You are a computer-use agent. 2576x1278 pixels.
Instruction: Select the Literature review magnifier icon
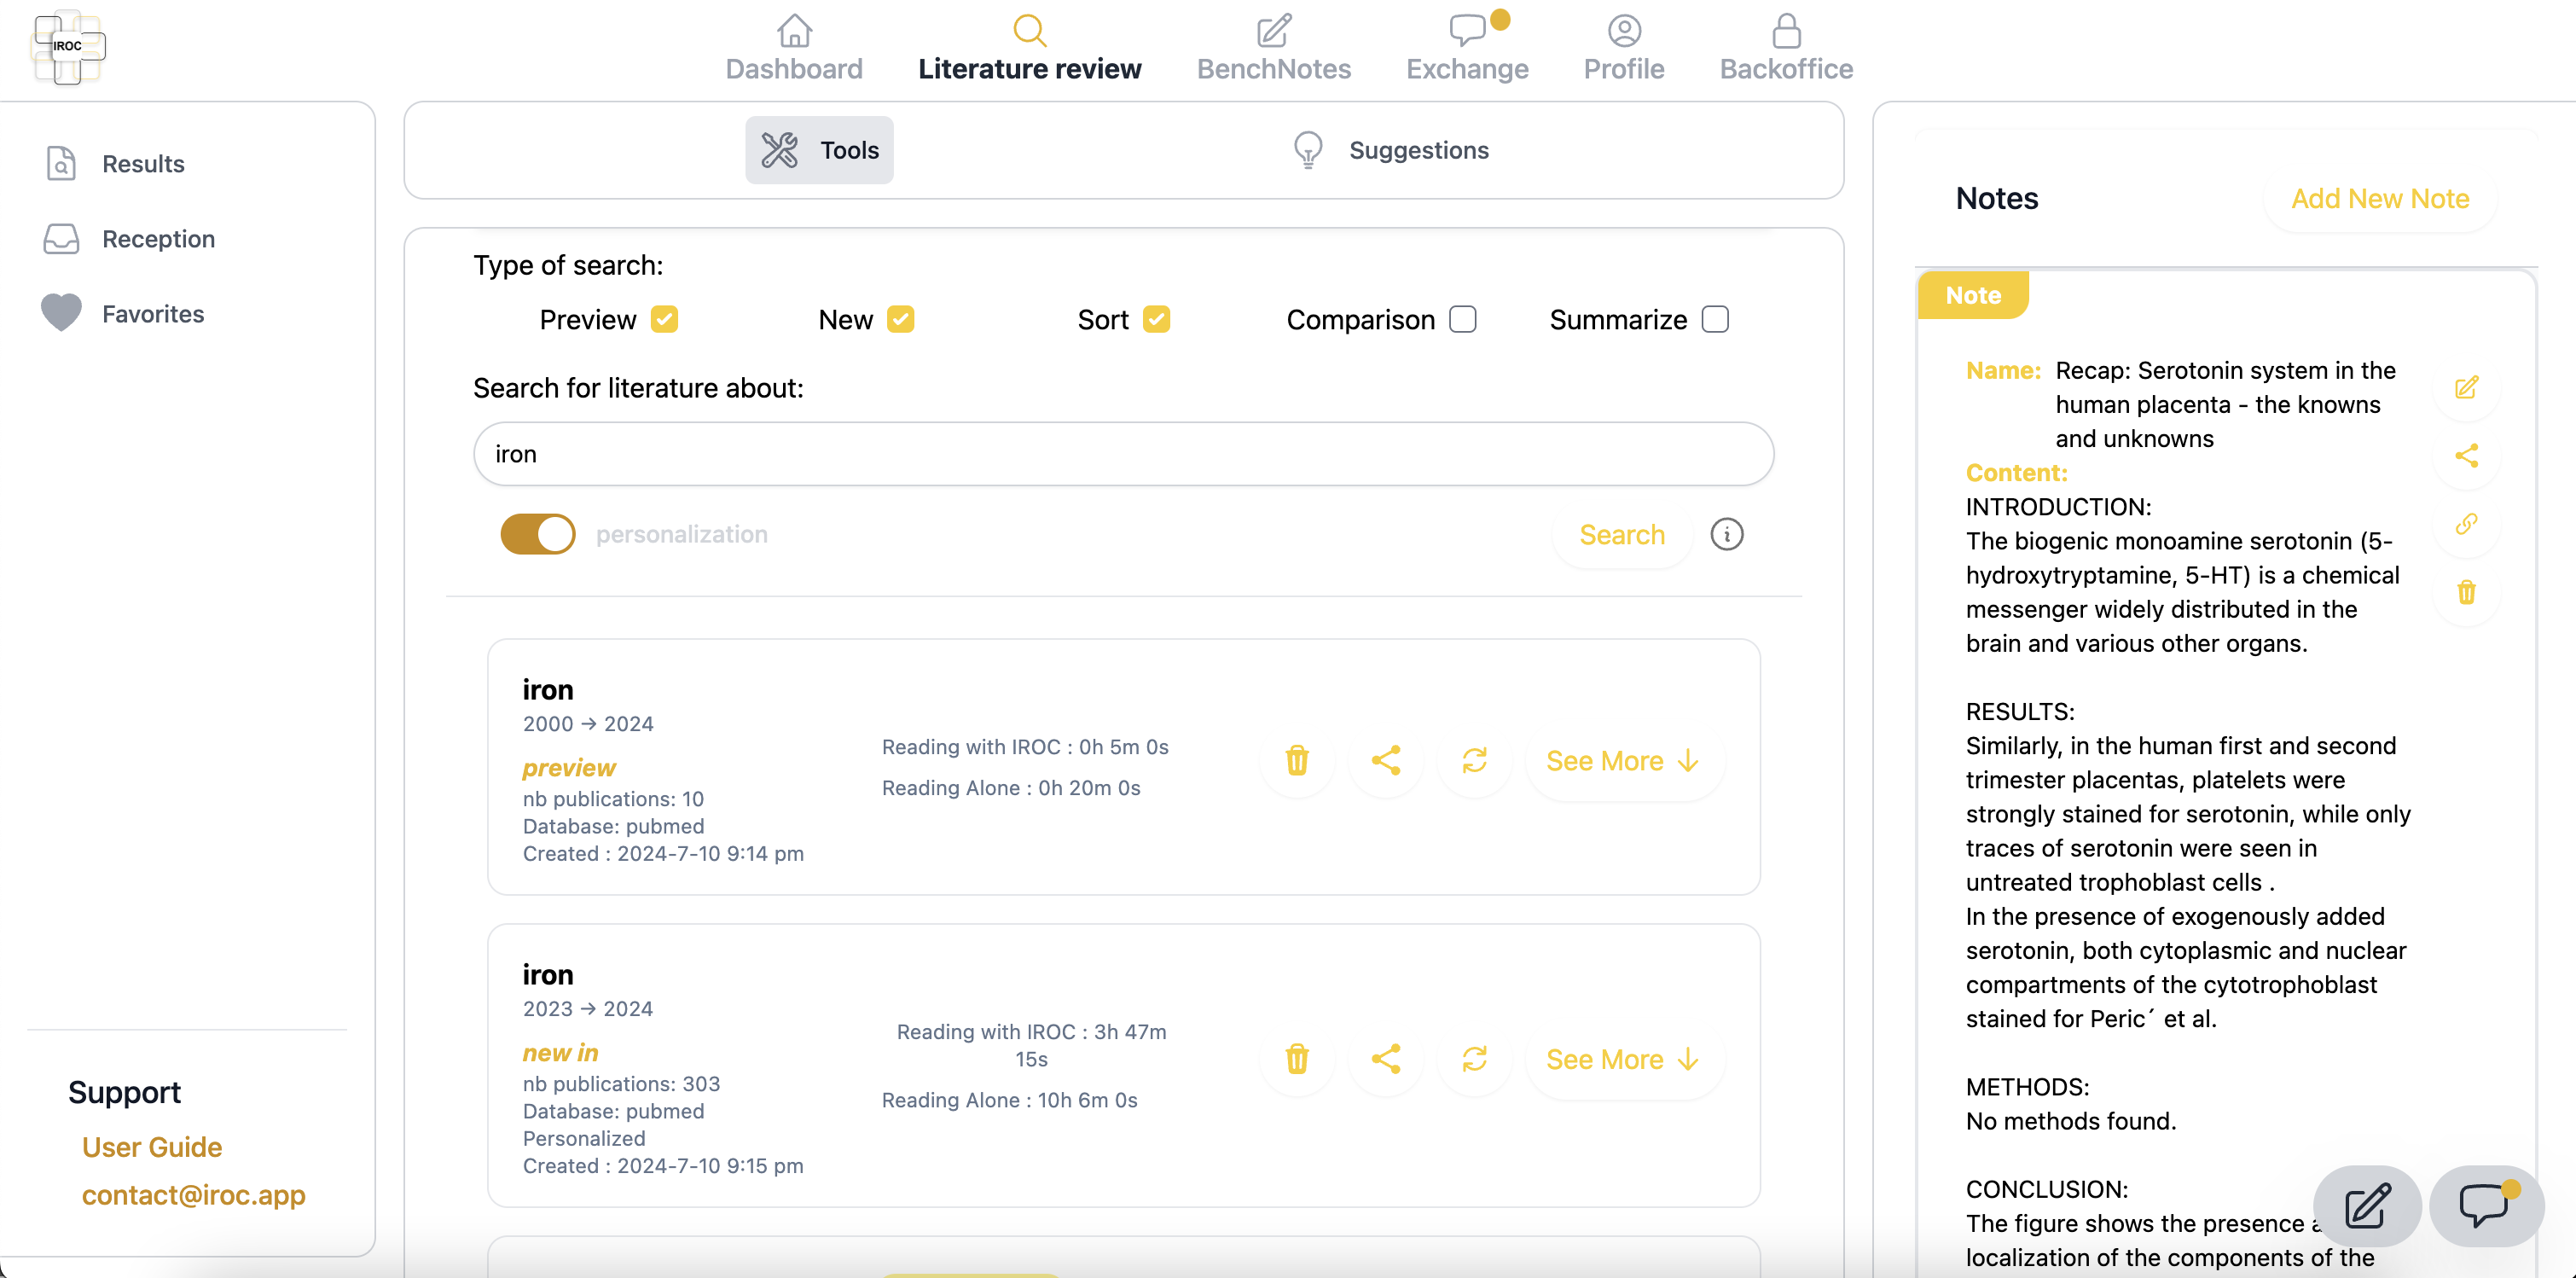coord(1029,30)
